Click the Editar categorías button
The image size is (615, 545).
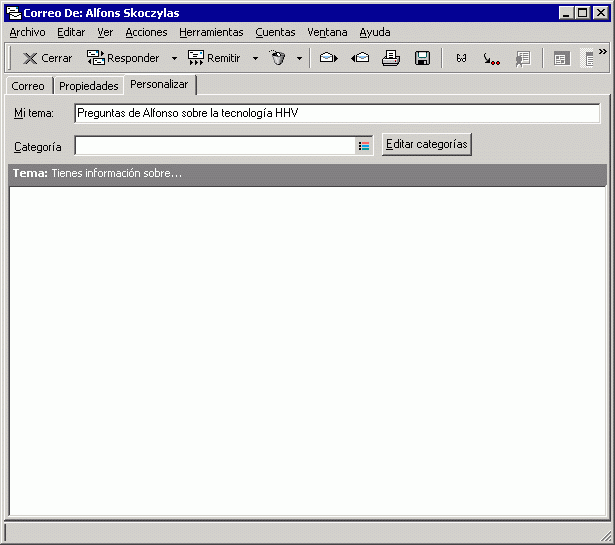coord(427,144)
